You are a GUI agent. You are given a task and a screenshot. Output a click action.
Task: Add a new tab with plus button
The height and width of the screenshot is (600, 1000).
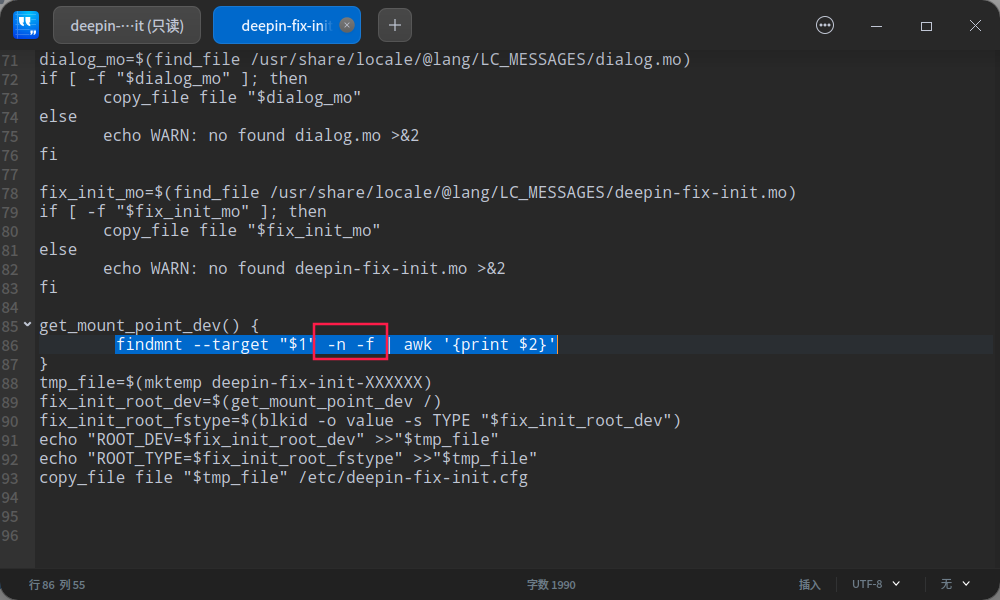coord(395,25)
